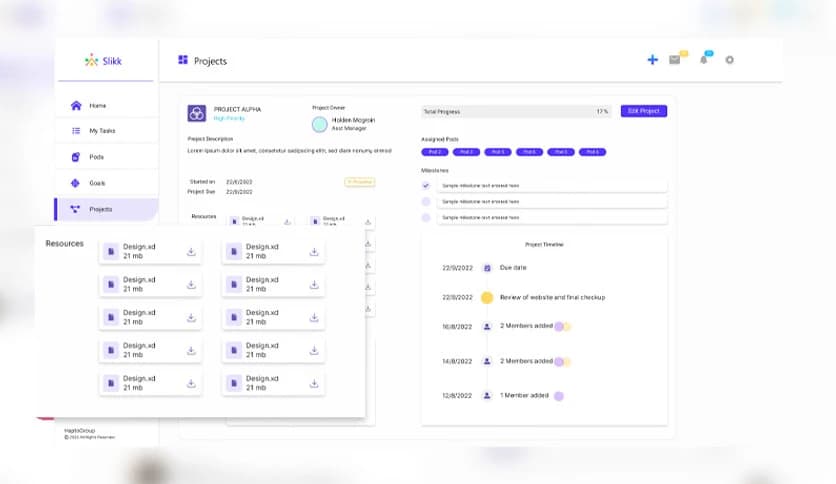Viewport: 836px width, 484px height.
Task: Download the last Design.xd file in right column
Action: click(314, 383)
